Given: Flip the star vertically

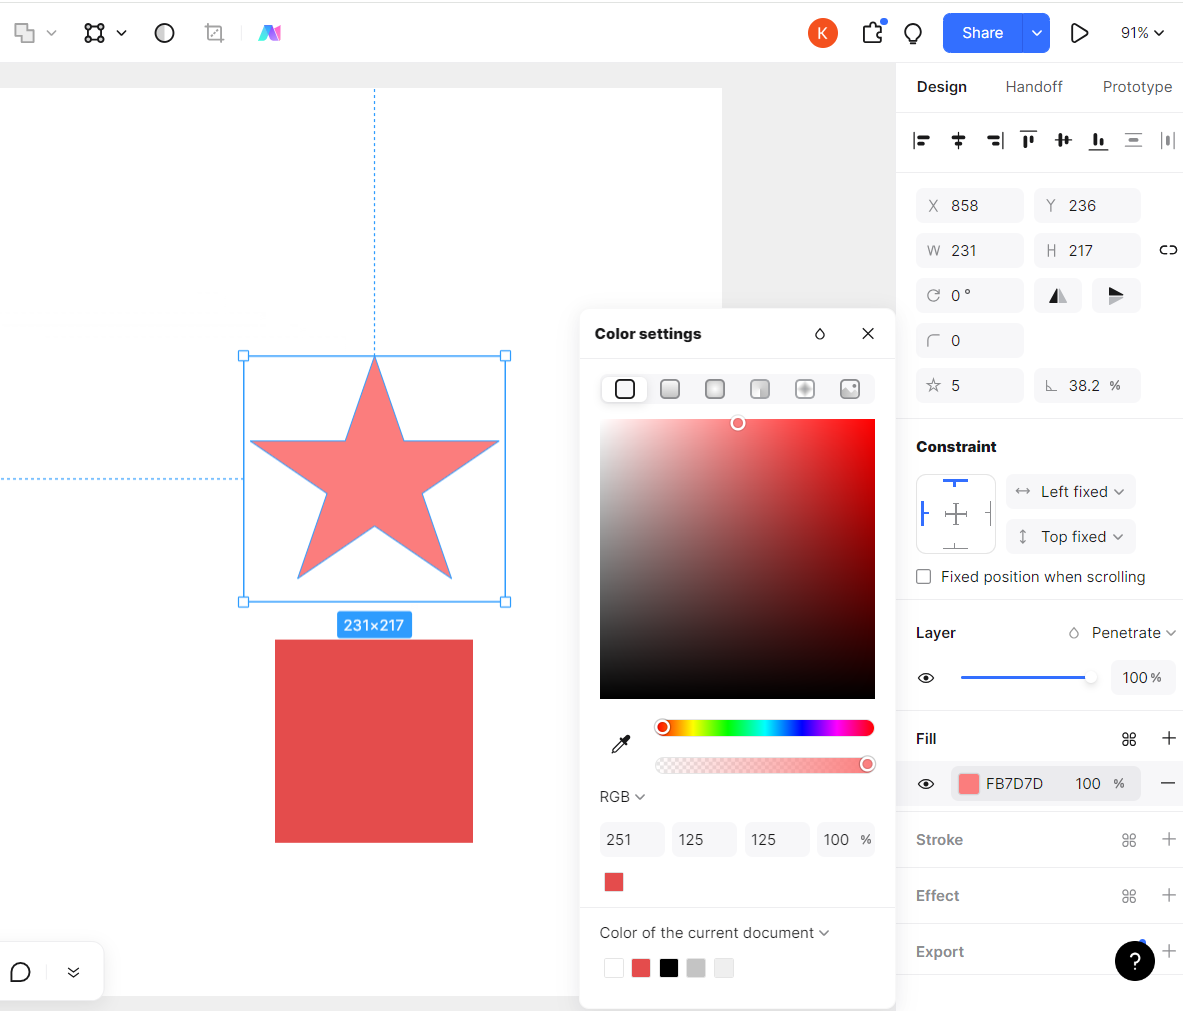Looking at the screenshot, I should (x=1116, y=296).
